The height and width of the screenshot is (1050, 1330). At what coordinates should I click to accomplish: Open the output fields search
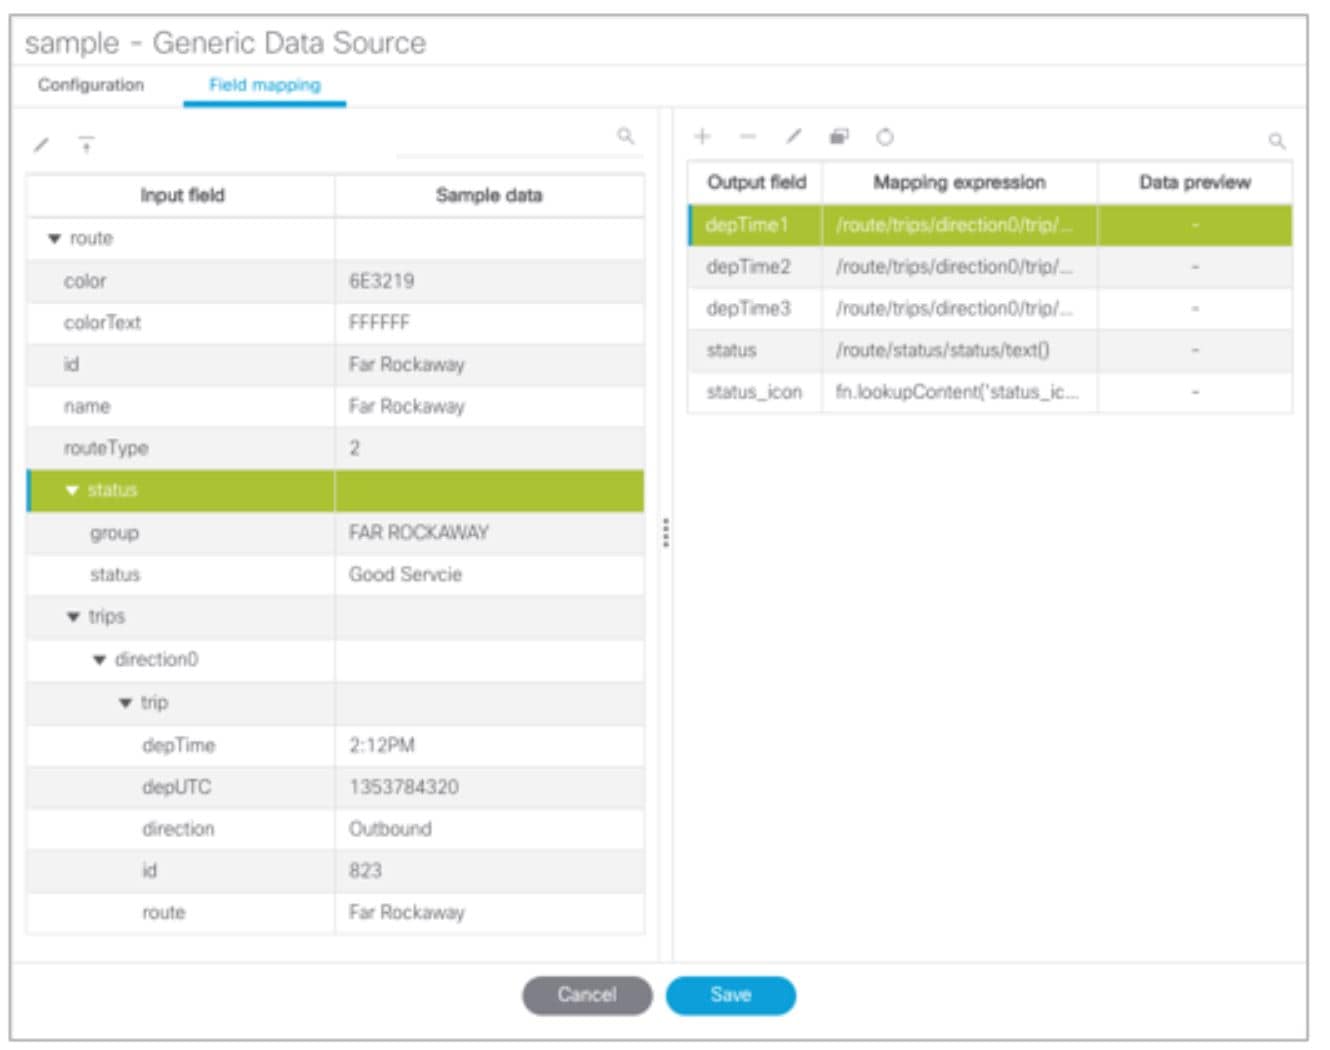pyautogui.click(x=1277, y=139)
